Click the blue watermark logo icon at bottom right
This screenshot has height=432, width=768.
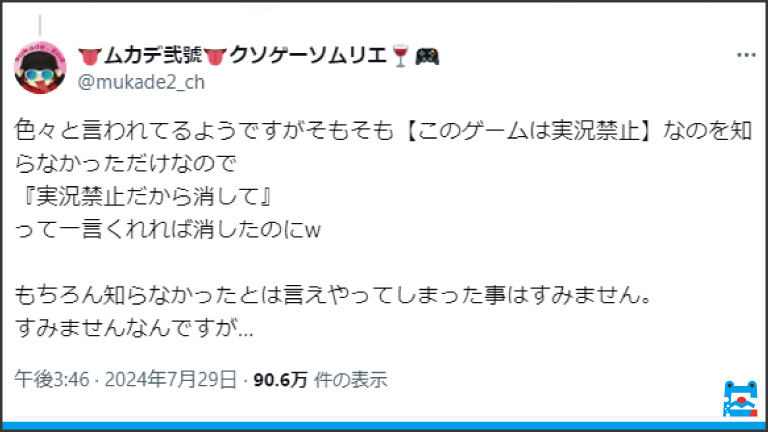click(x=741, y=399)
